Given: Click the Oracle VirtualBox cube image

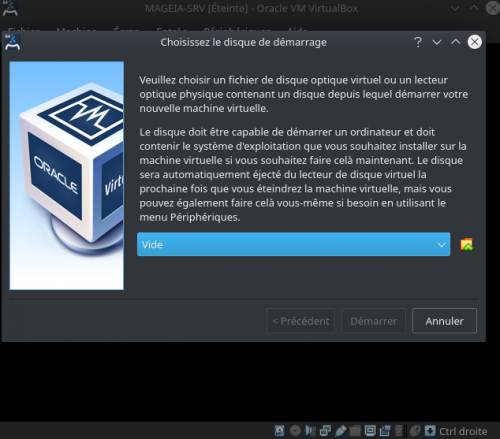Looking at the screenshot, I should click(67, 175).
